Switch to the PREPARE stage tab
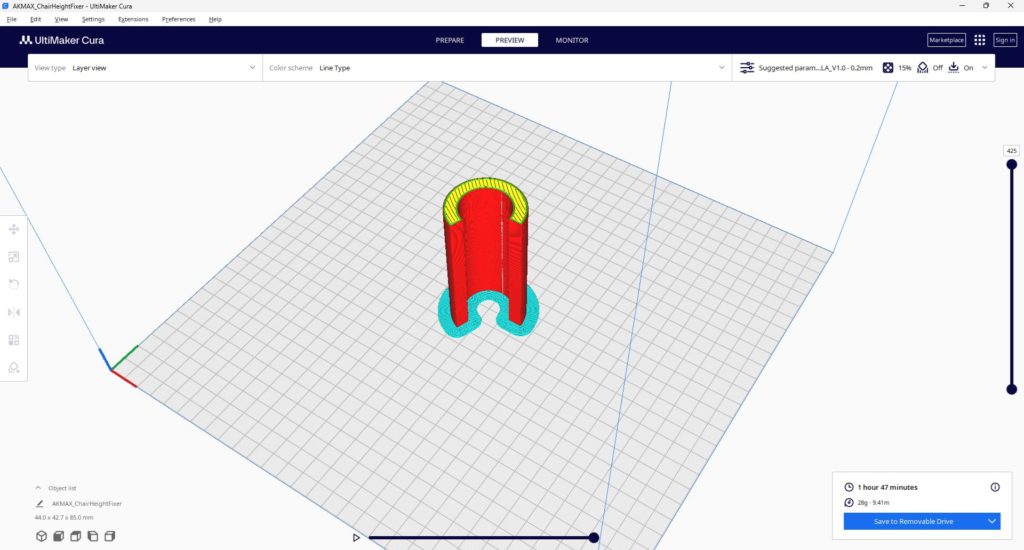This screenshot has width=1024, height=550. [449, 40]
